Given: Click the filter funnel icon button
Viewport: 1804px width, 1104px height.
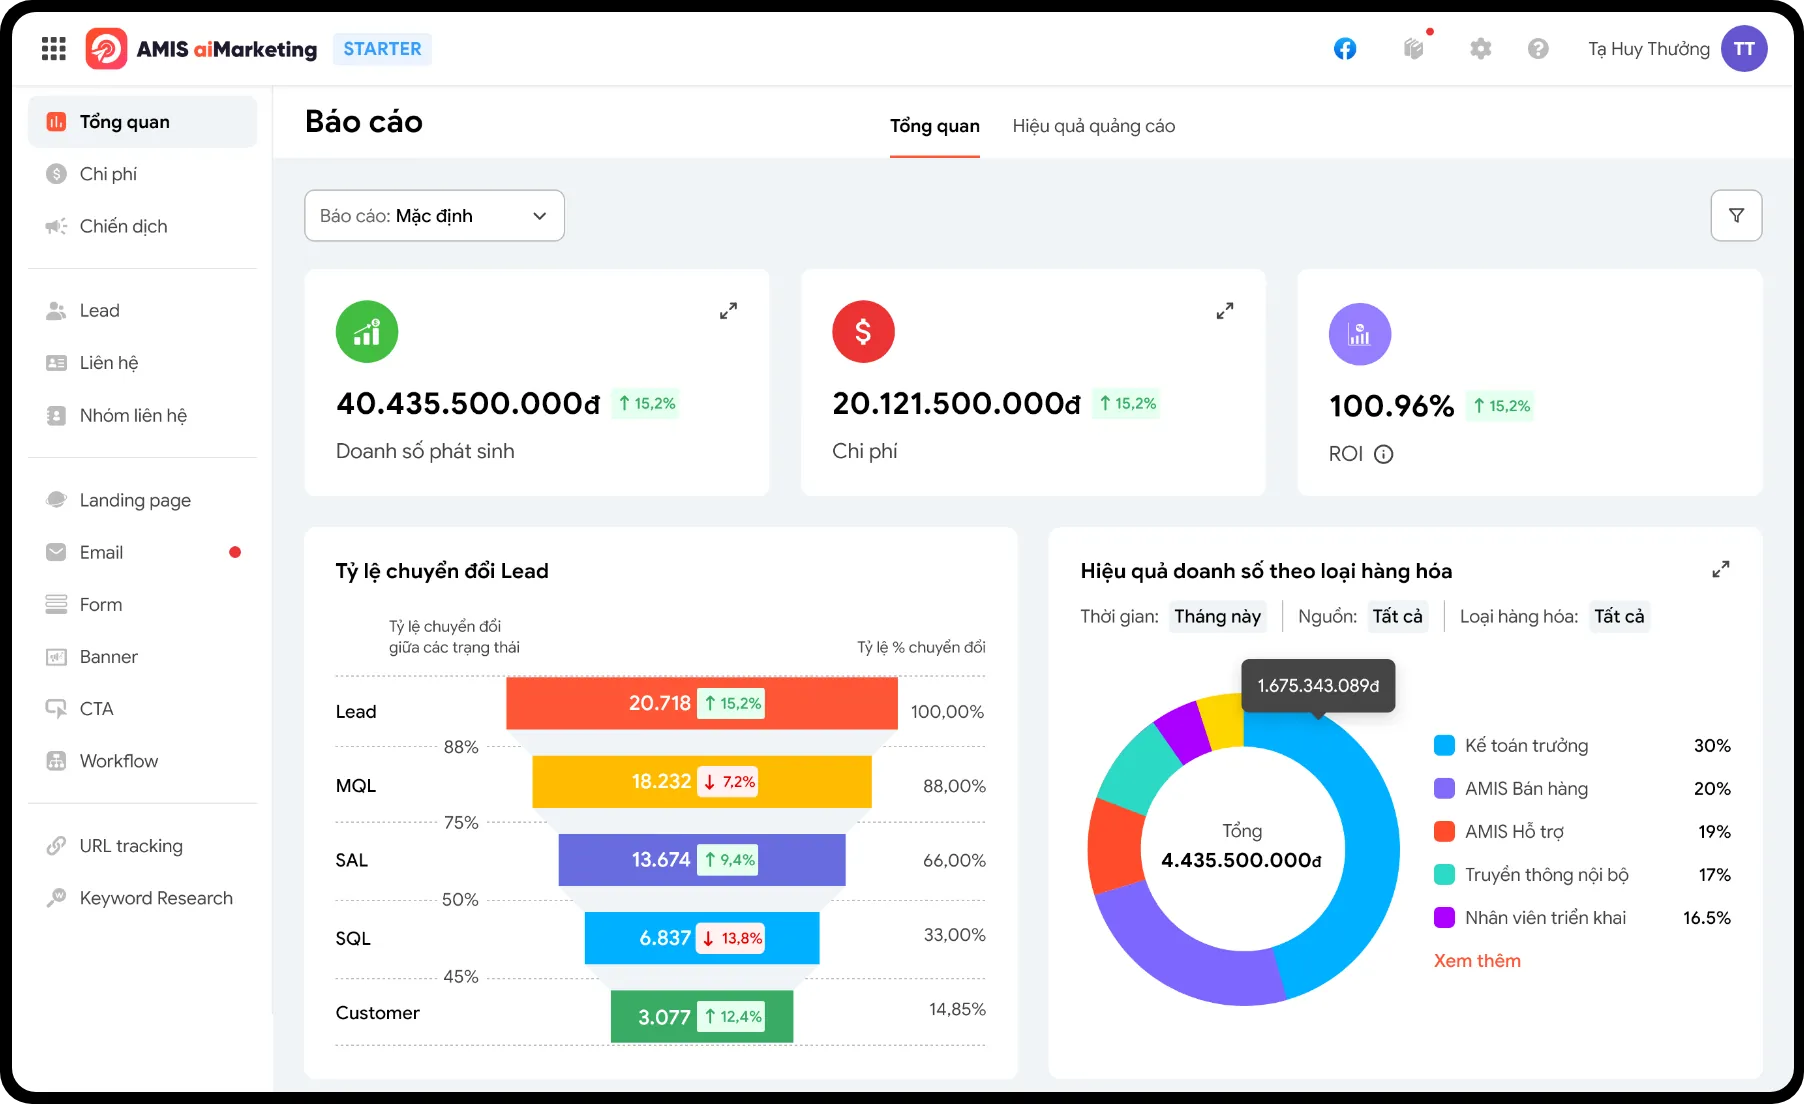Looking at the screenshot, I should point(1736,216).
